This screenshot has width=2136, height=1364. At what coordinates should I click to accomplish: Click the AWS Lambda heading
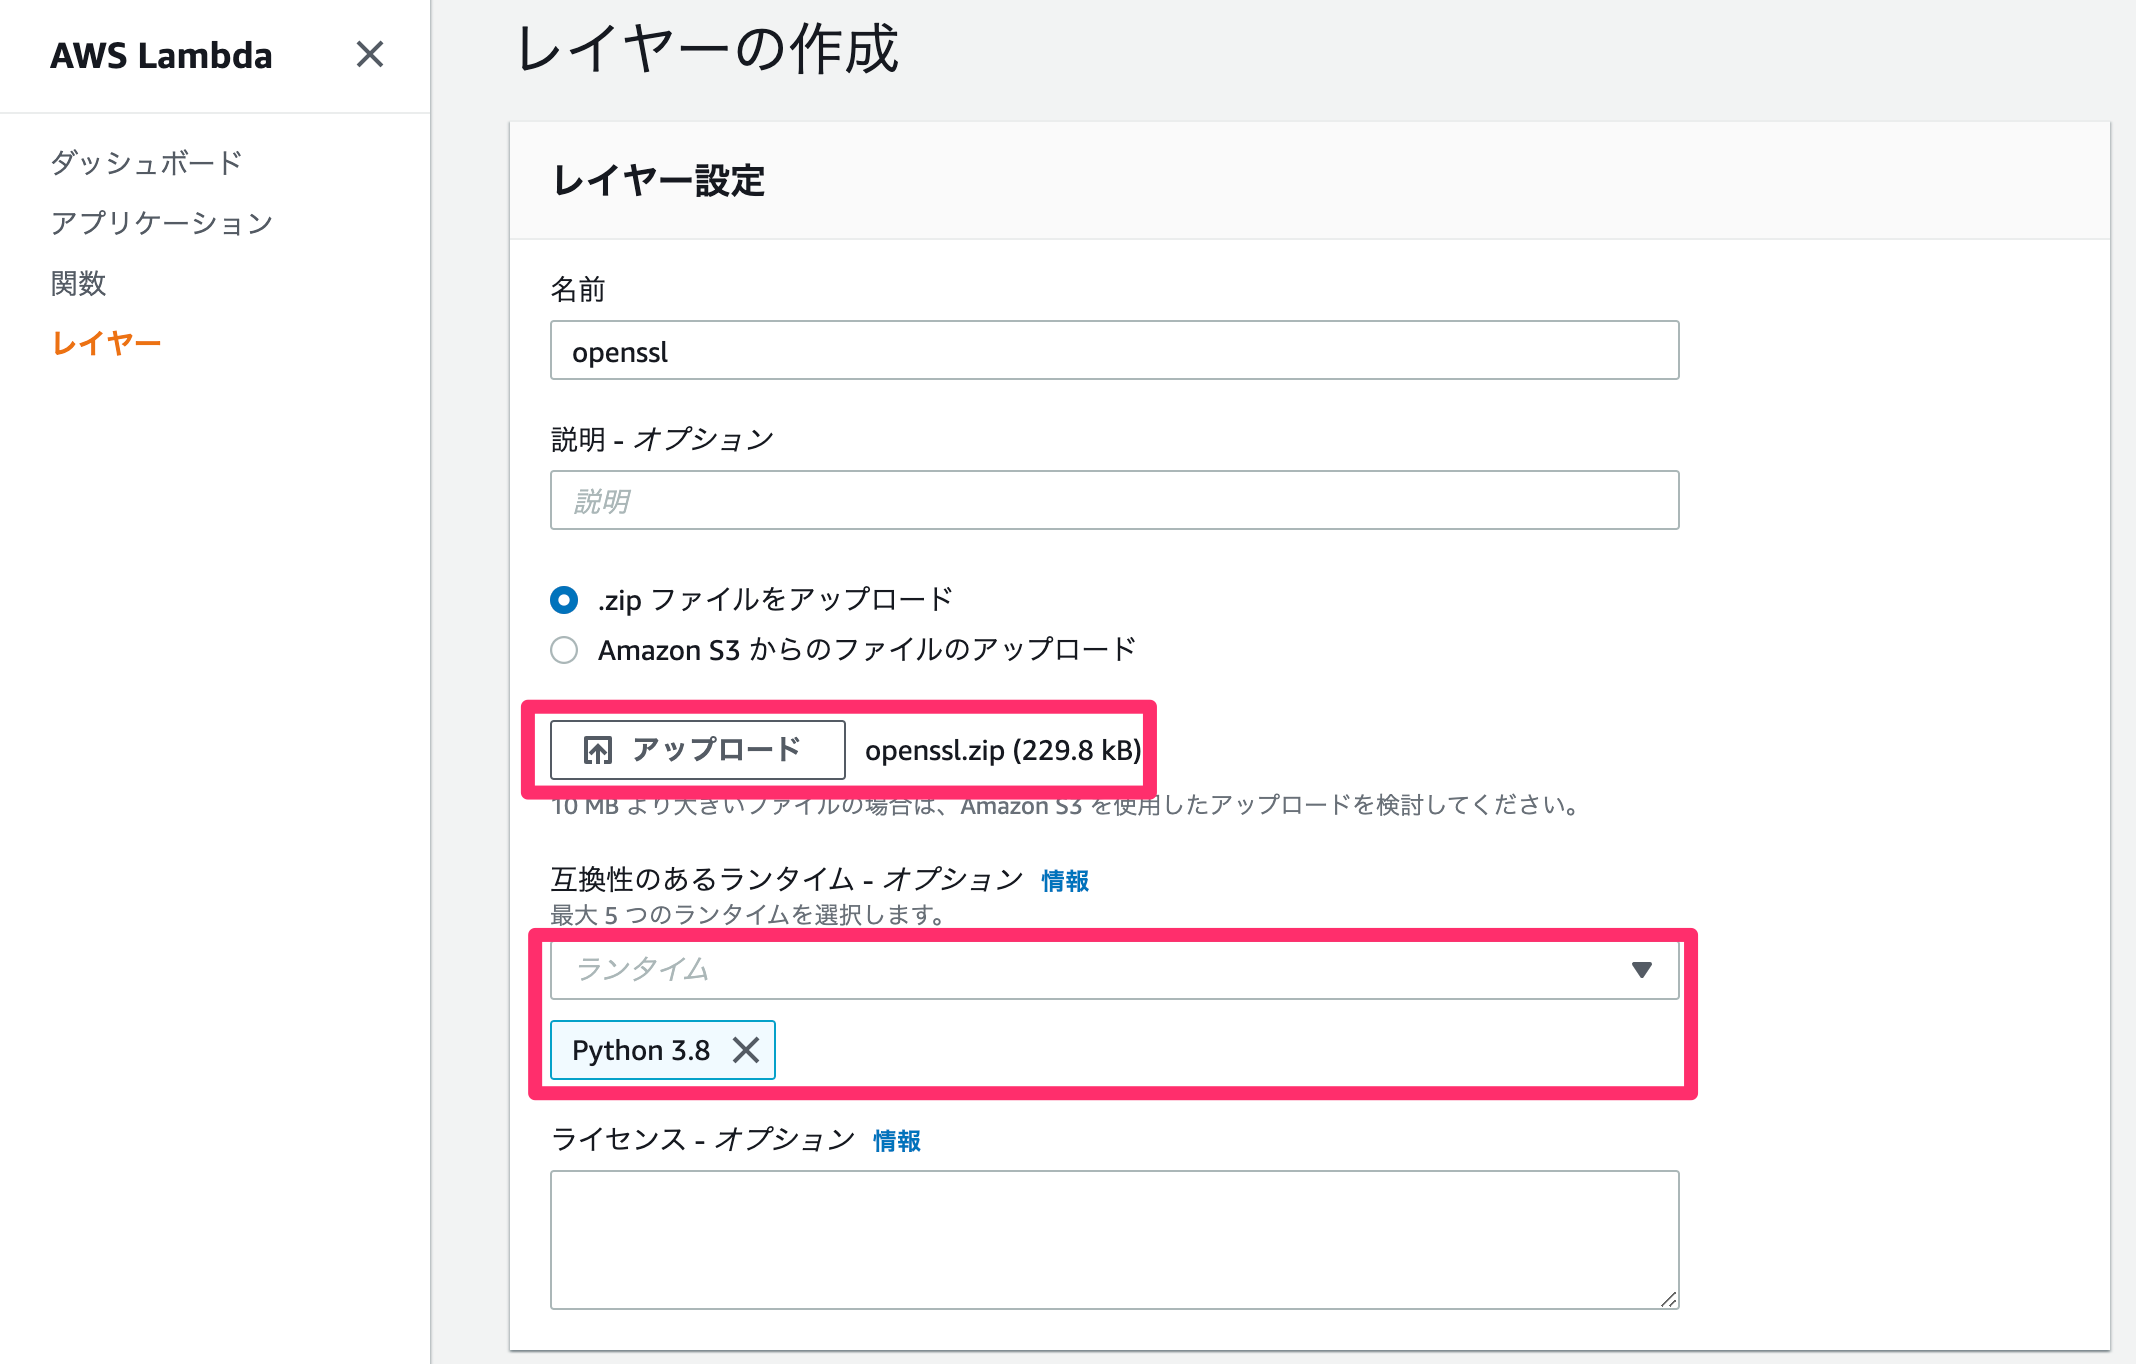click(x=161, y=55)
